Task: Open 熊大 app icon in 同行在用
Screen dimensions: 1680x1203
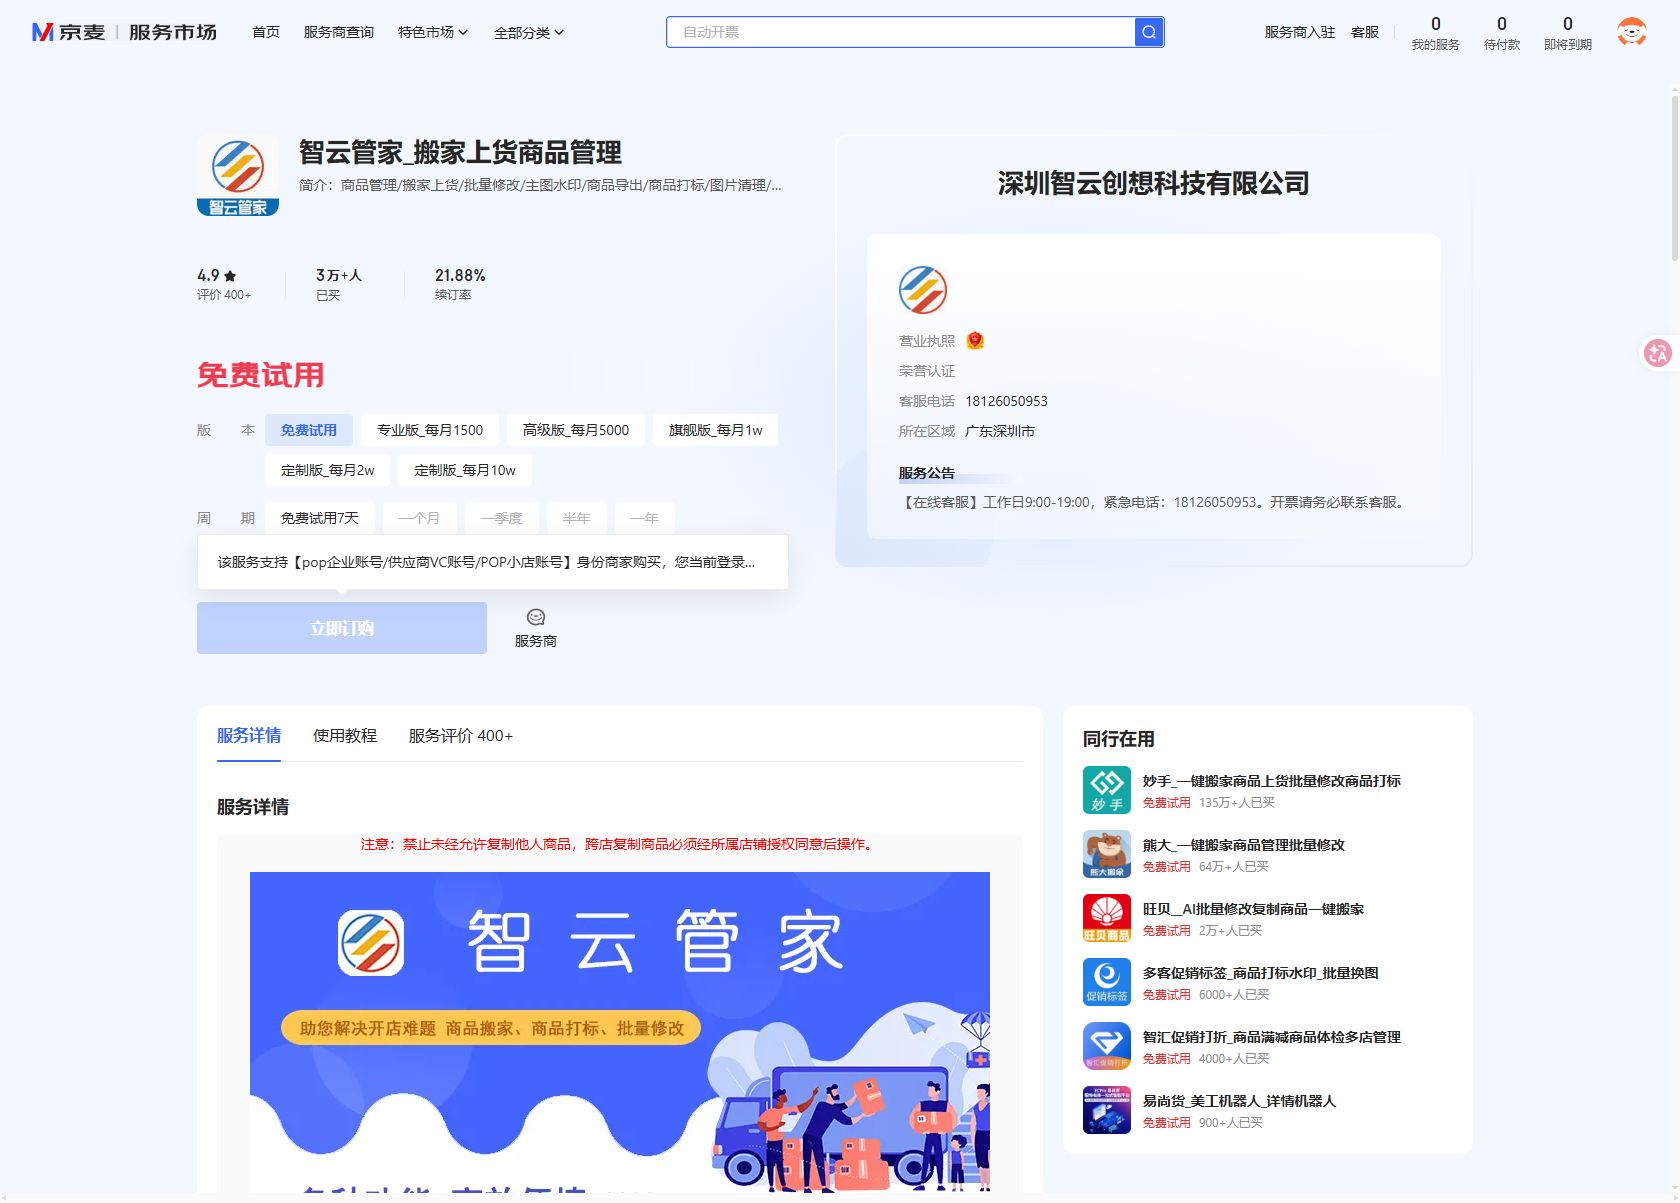Action: point(1107,854)
